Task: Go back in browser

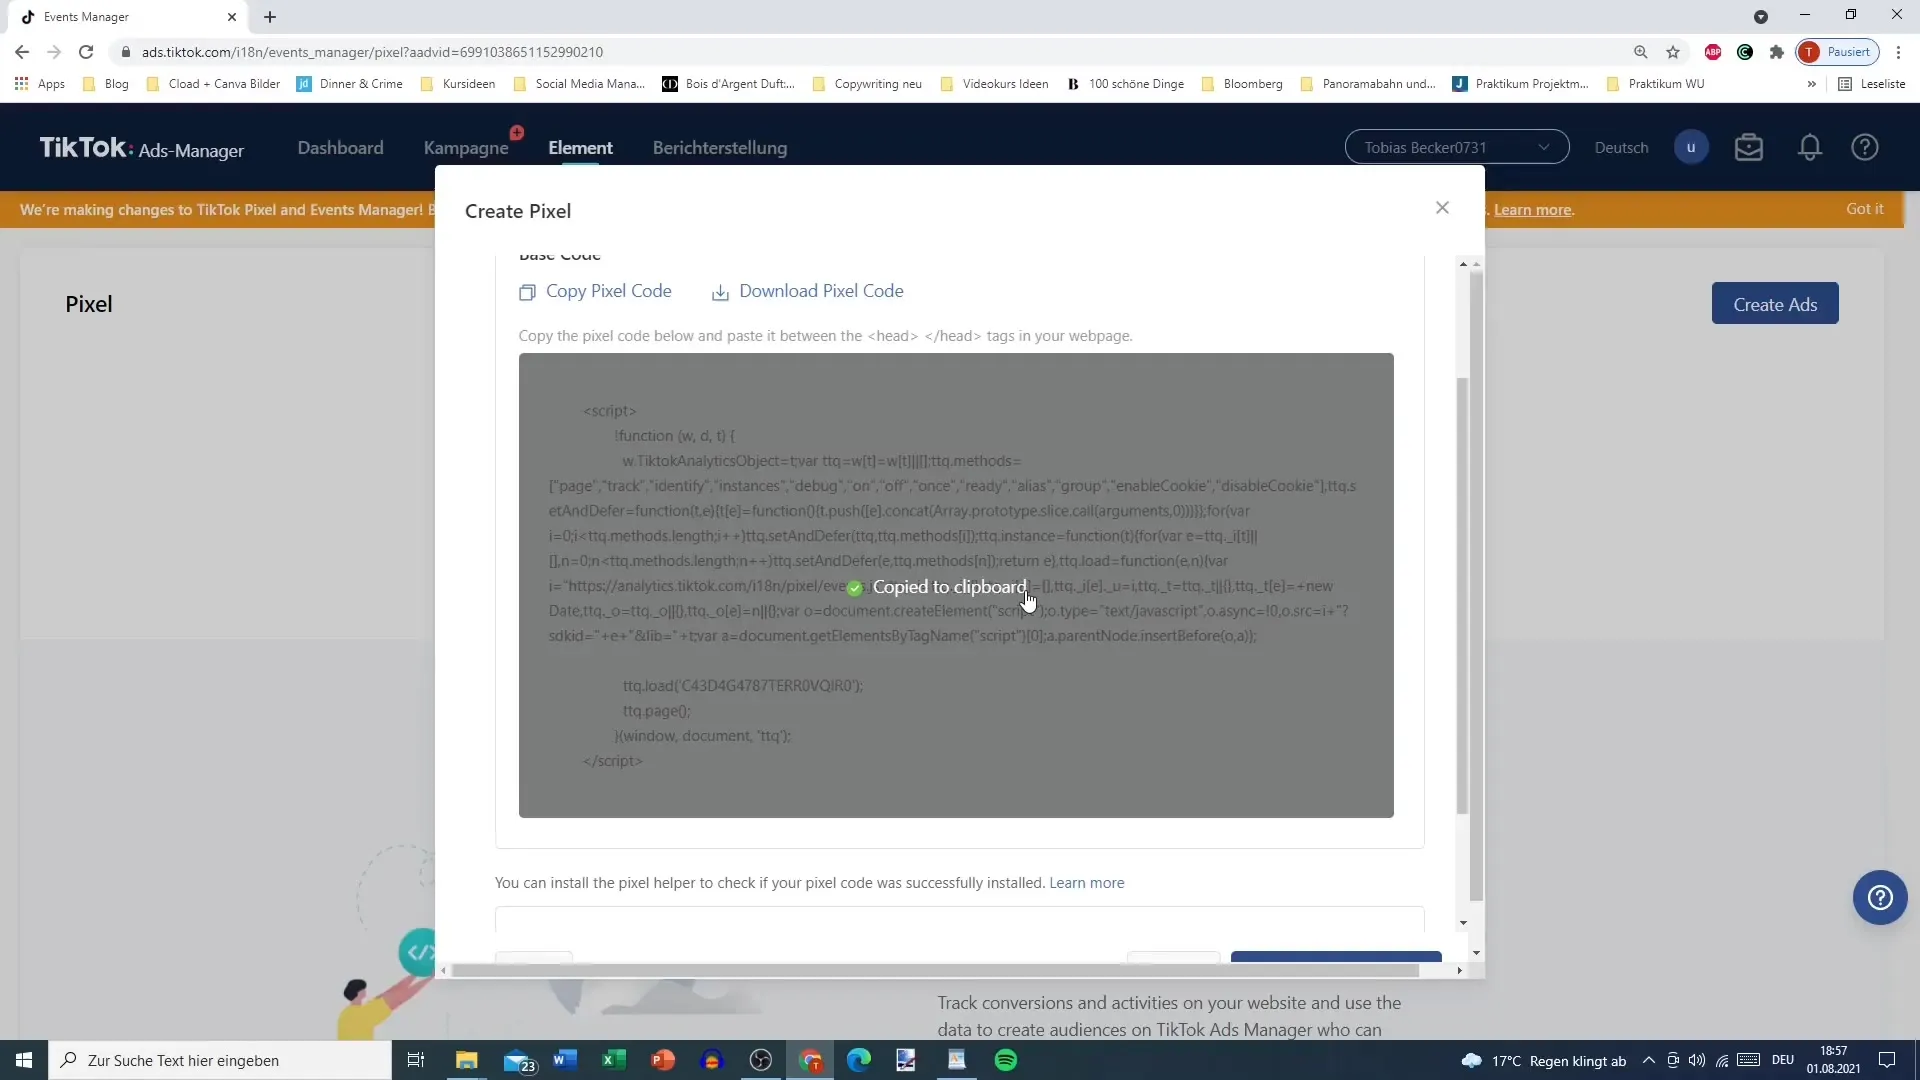Action: 22,52
